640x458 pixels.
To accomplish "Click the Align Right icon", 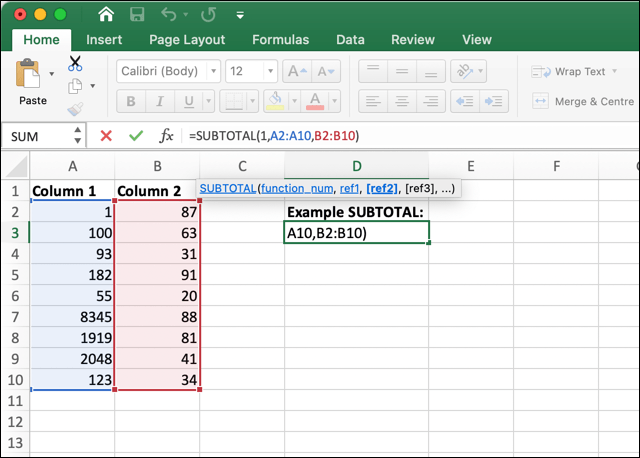I will click(431, 101).
